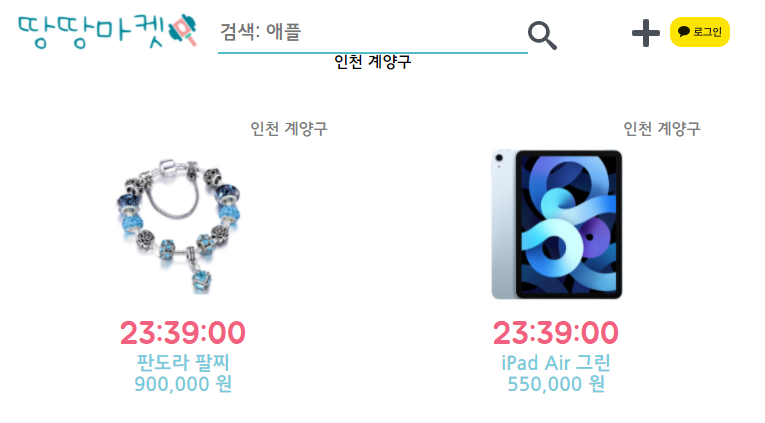Click the 550,000 원 price
This screenshot has height=423, width=765.
tap(556, 384)
